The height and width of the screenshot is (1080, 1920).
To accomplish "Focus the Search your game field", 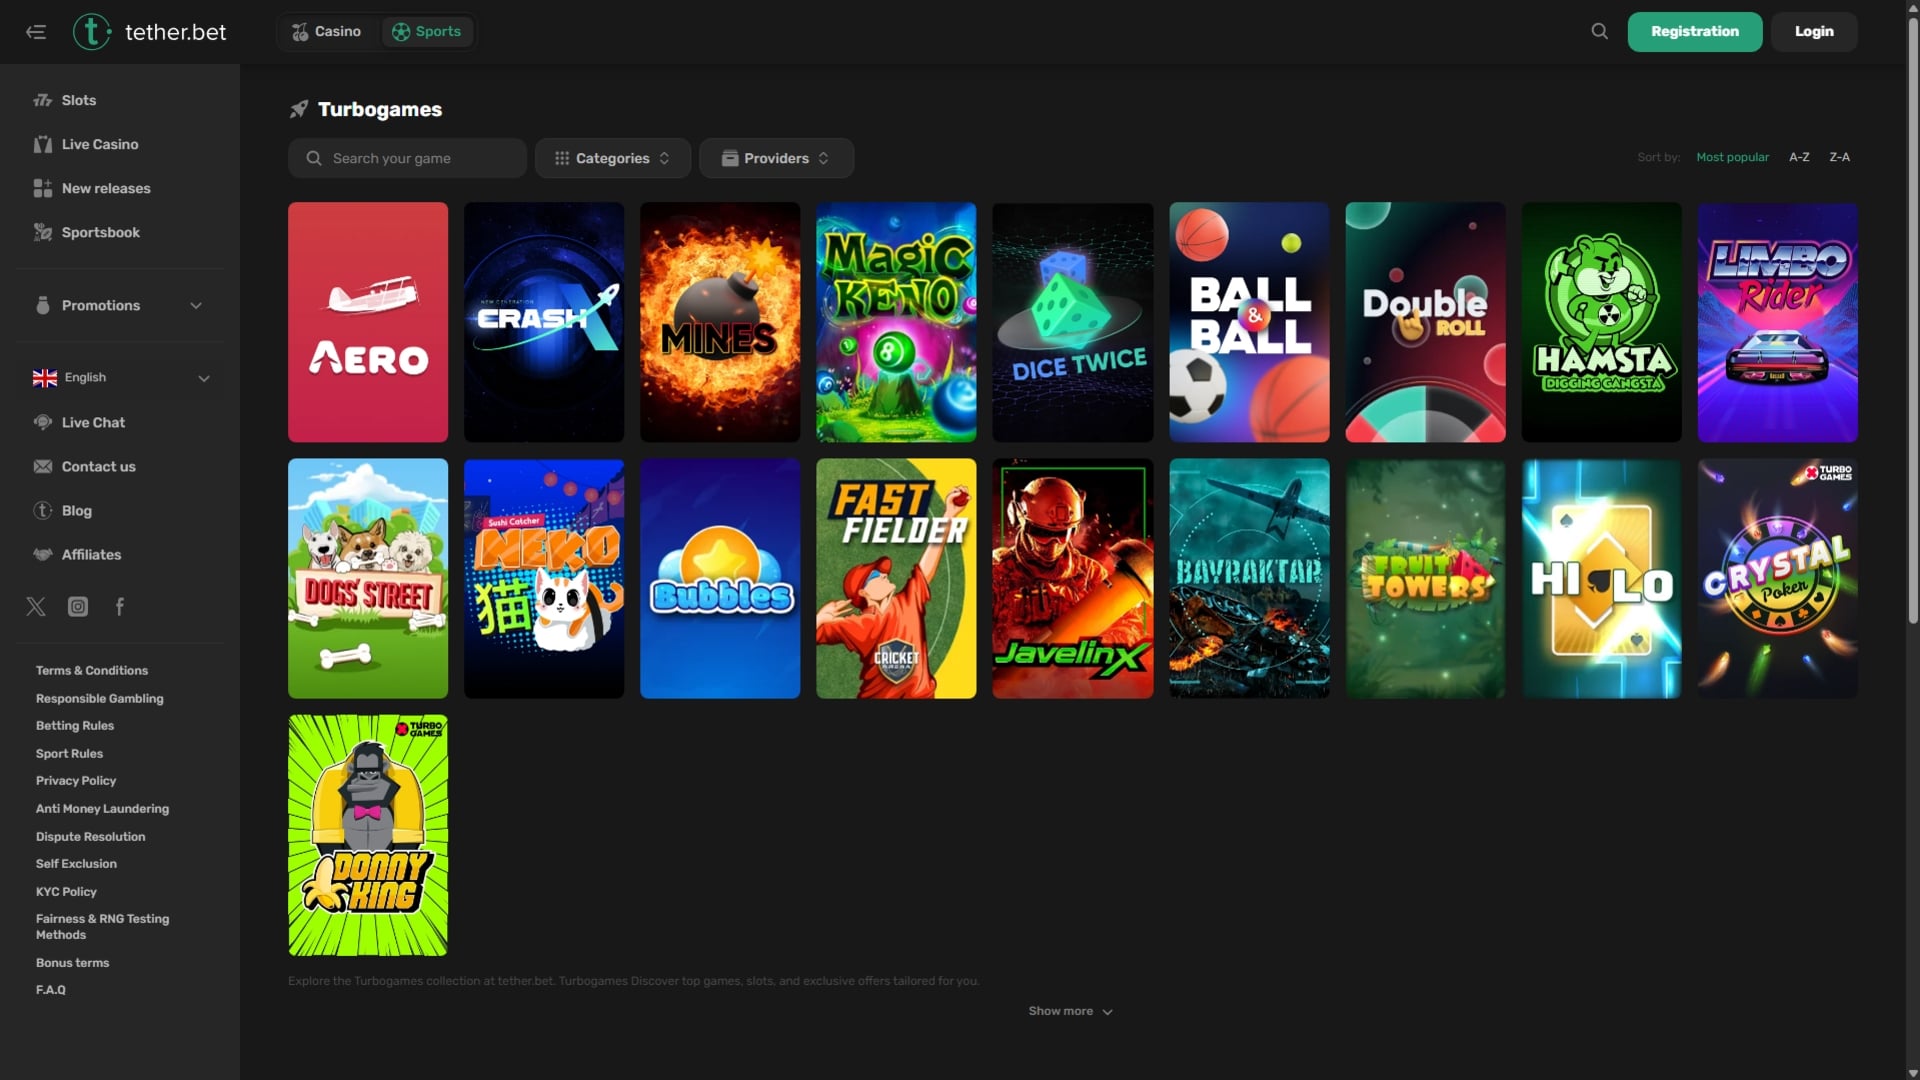I will pos(407,158).
